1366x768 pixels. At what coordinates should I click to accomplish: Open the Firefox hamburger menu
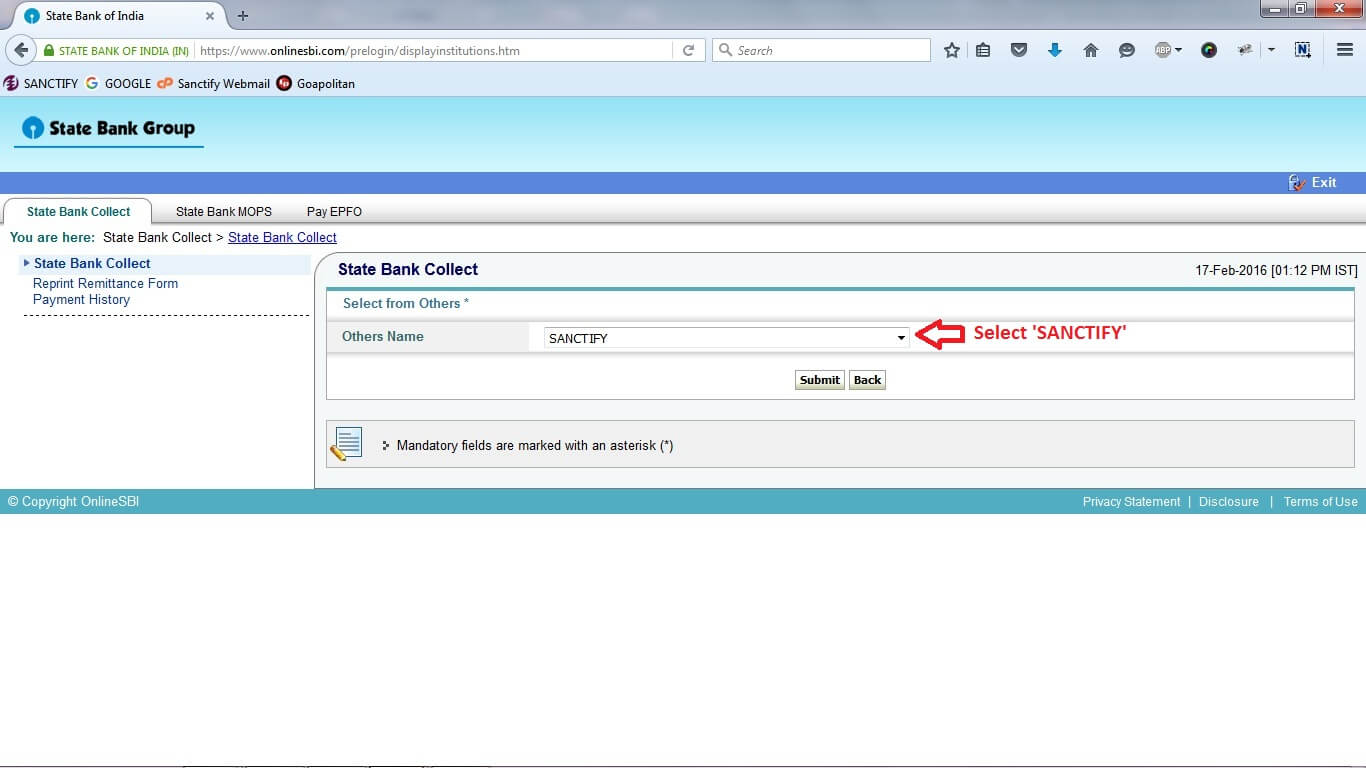click(x=1345, y=50)
